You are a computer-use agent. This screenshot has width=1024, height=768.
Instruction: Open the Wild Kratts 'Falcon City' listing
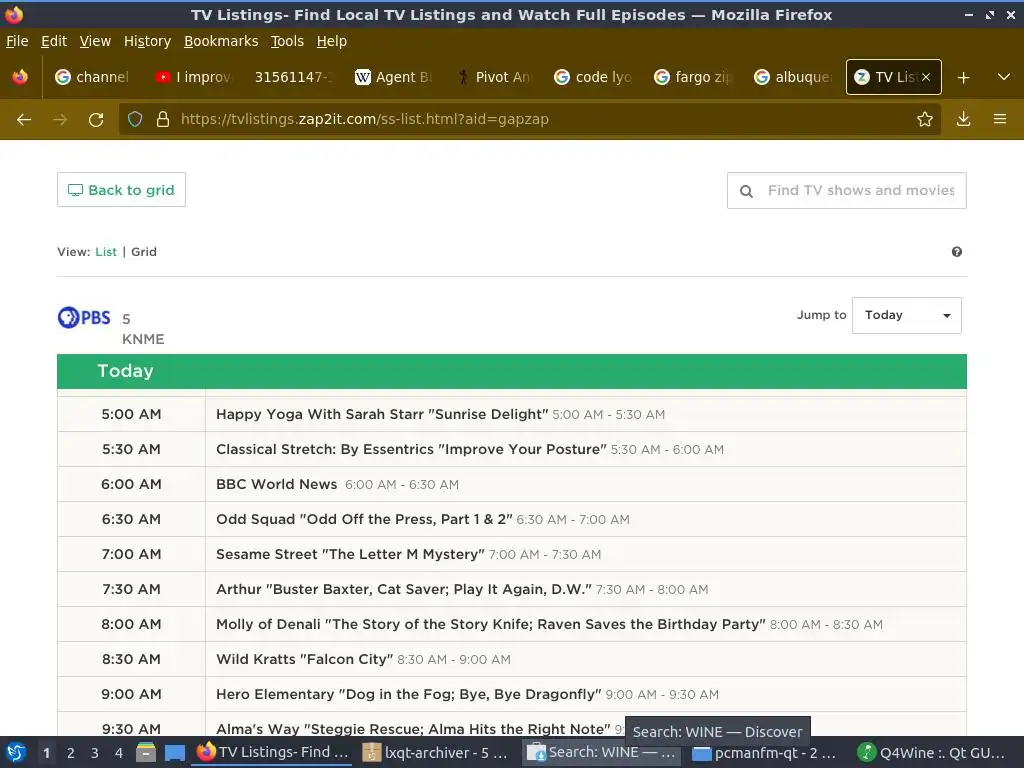point(304,660)
